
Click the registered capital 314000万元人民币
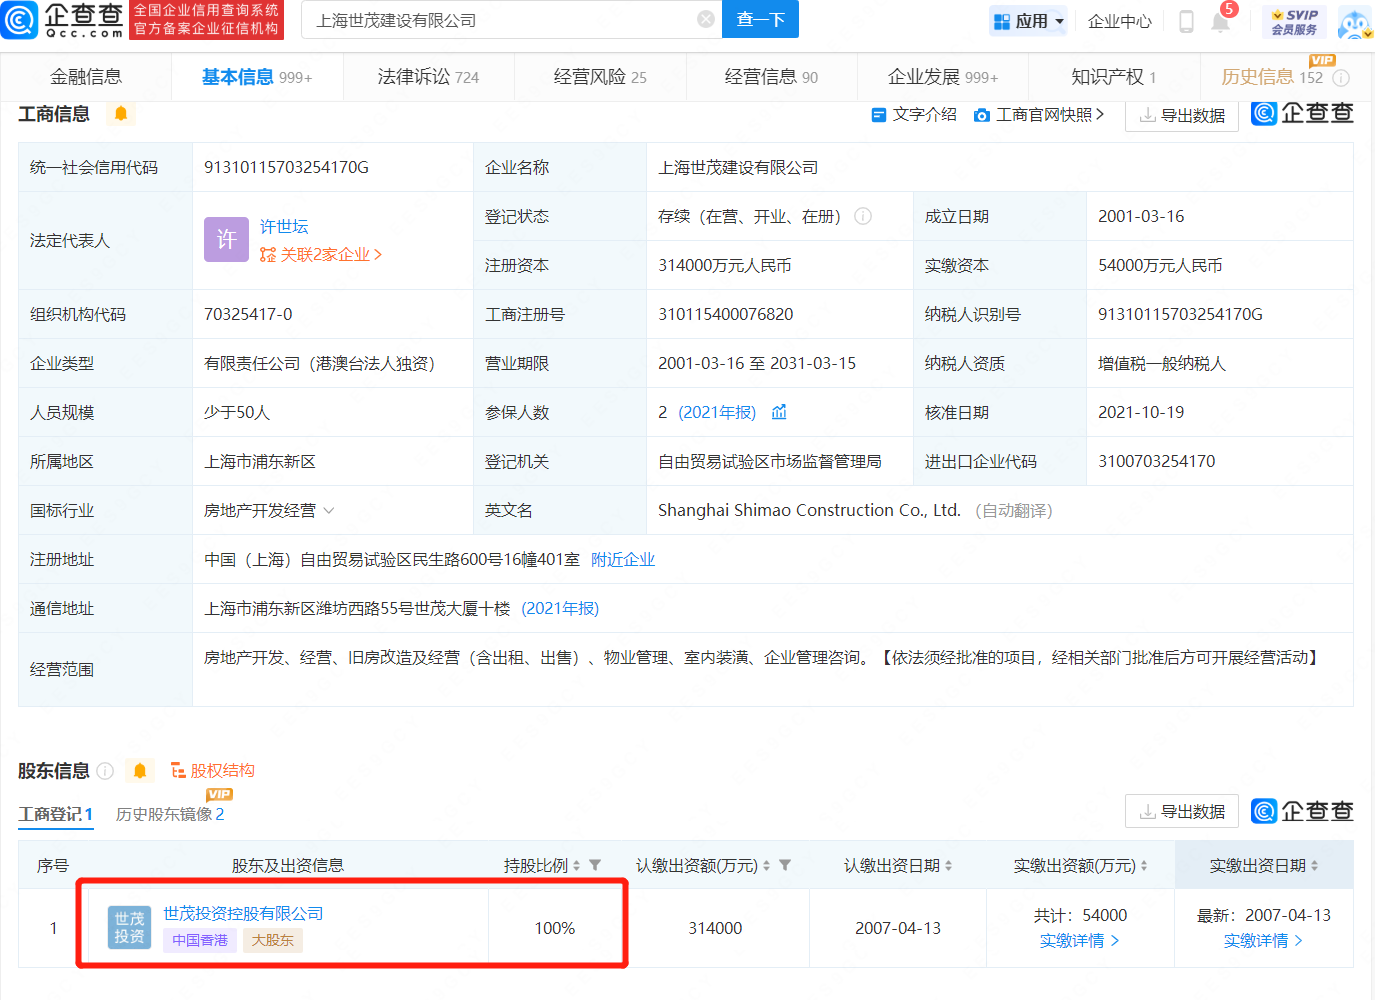point(725,266)
